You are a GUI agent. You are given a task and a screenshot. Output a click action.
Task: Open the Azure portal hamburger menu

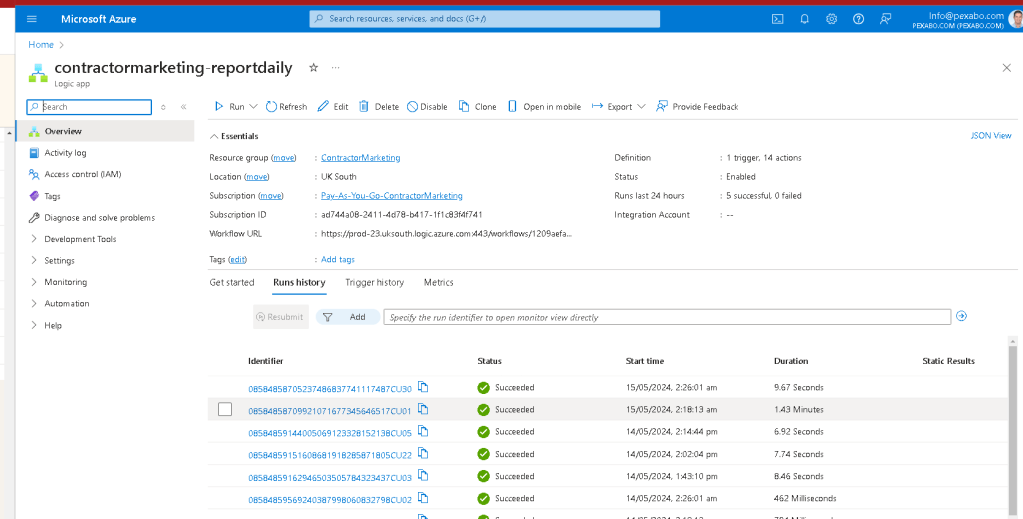pos(32,19)
